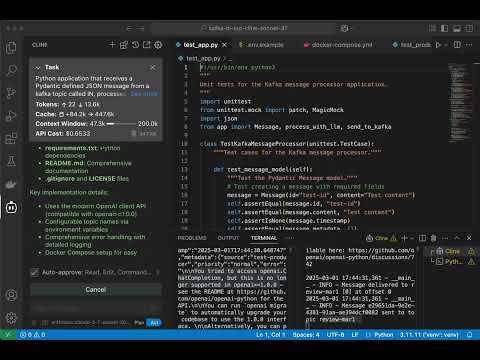Image resolution: width=480 pixels, height=360 pixels.
Task: Delete task button beside API Cost
Action: (144, 134)
